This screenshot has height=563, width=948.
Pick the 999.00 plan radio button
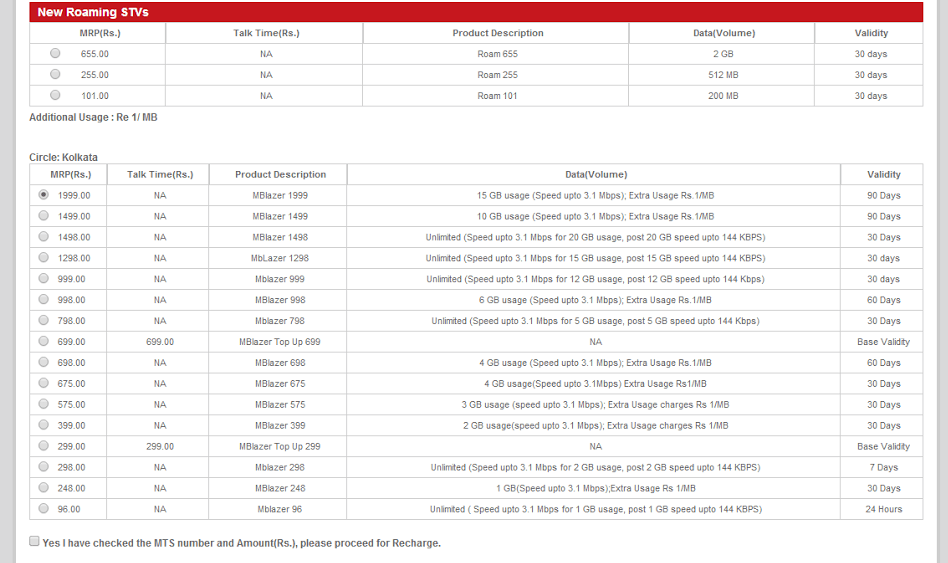(x=44, y=278)
